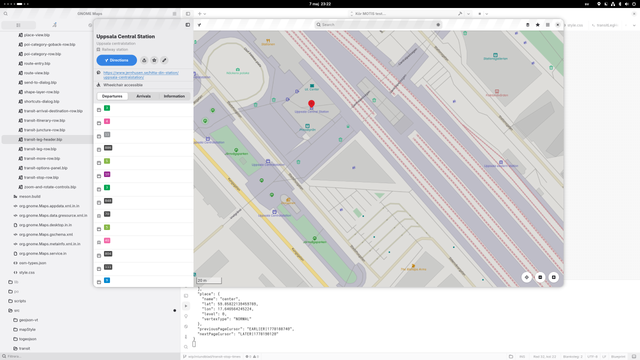Screen dimensions: 640x360
Task: Click the Kör MOTIS test run command title
Action: 370,13
